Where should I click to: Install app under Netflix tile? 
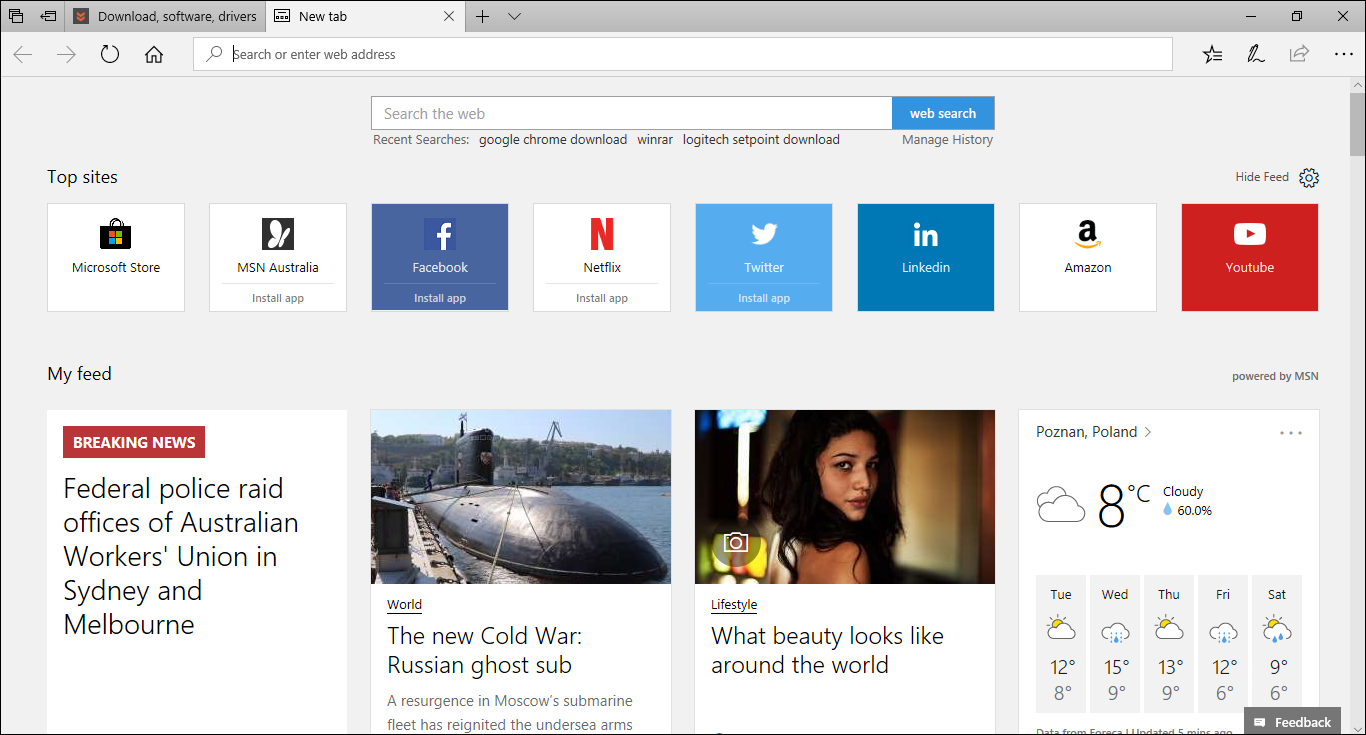(602, 298)
